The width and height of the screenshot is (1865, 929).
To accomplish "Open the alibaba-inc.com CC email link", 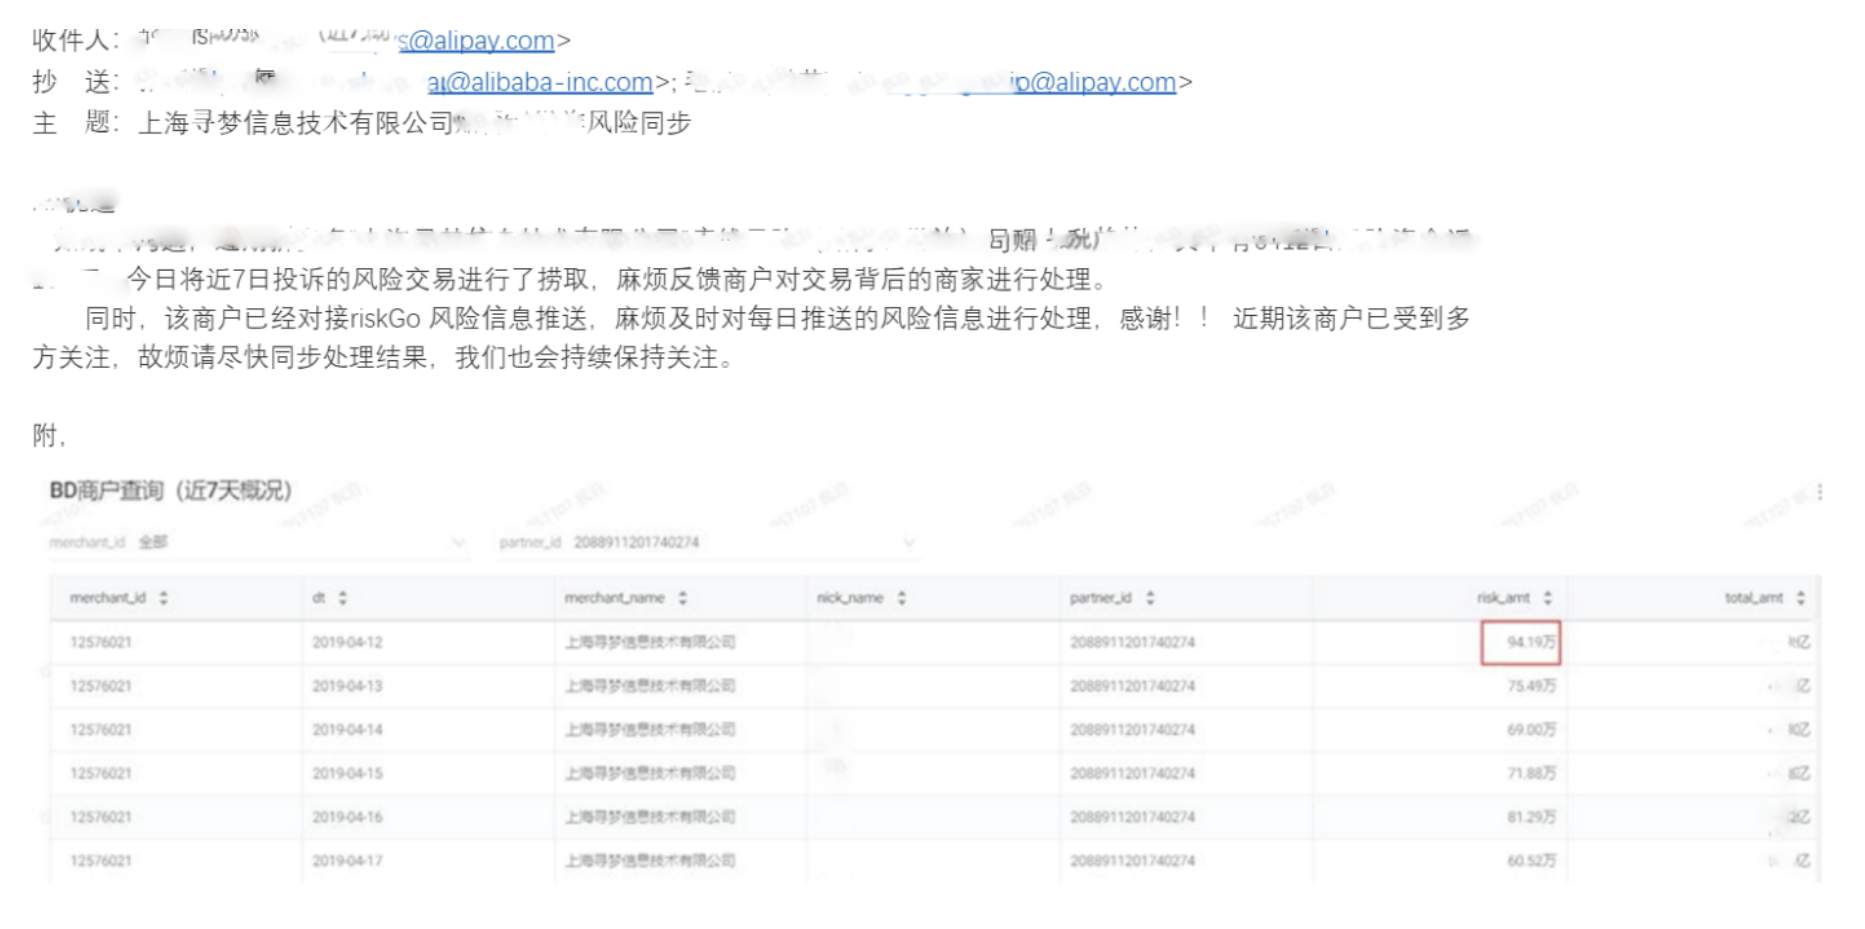I will click(x=540, y=82).
